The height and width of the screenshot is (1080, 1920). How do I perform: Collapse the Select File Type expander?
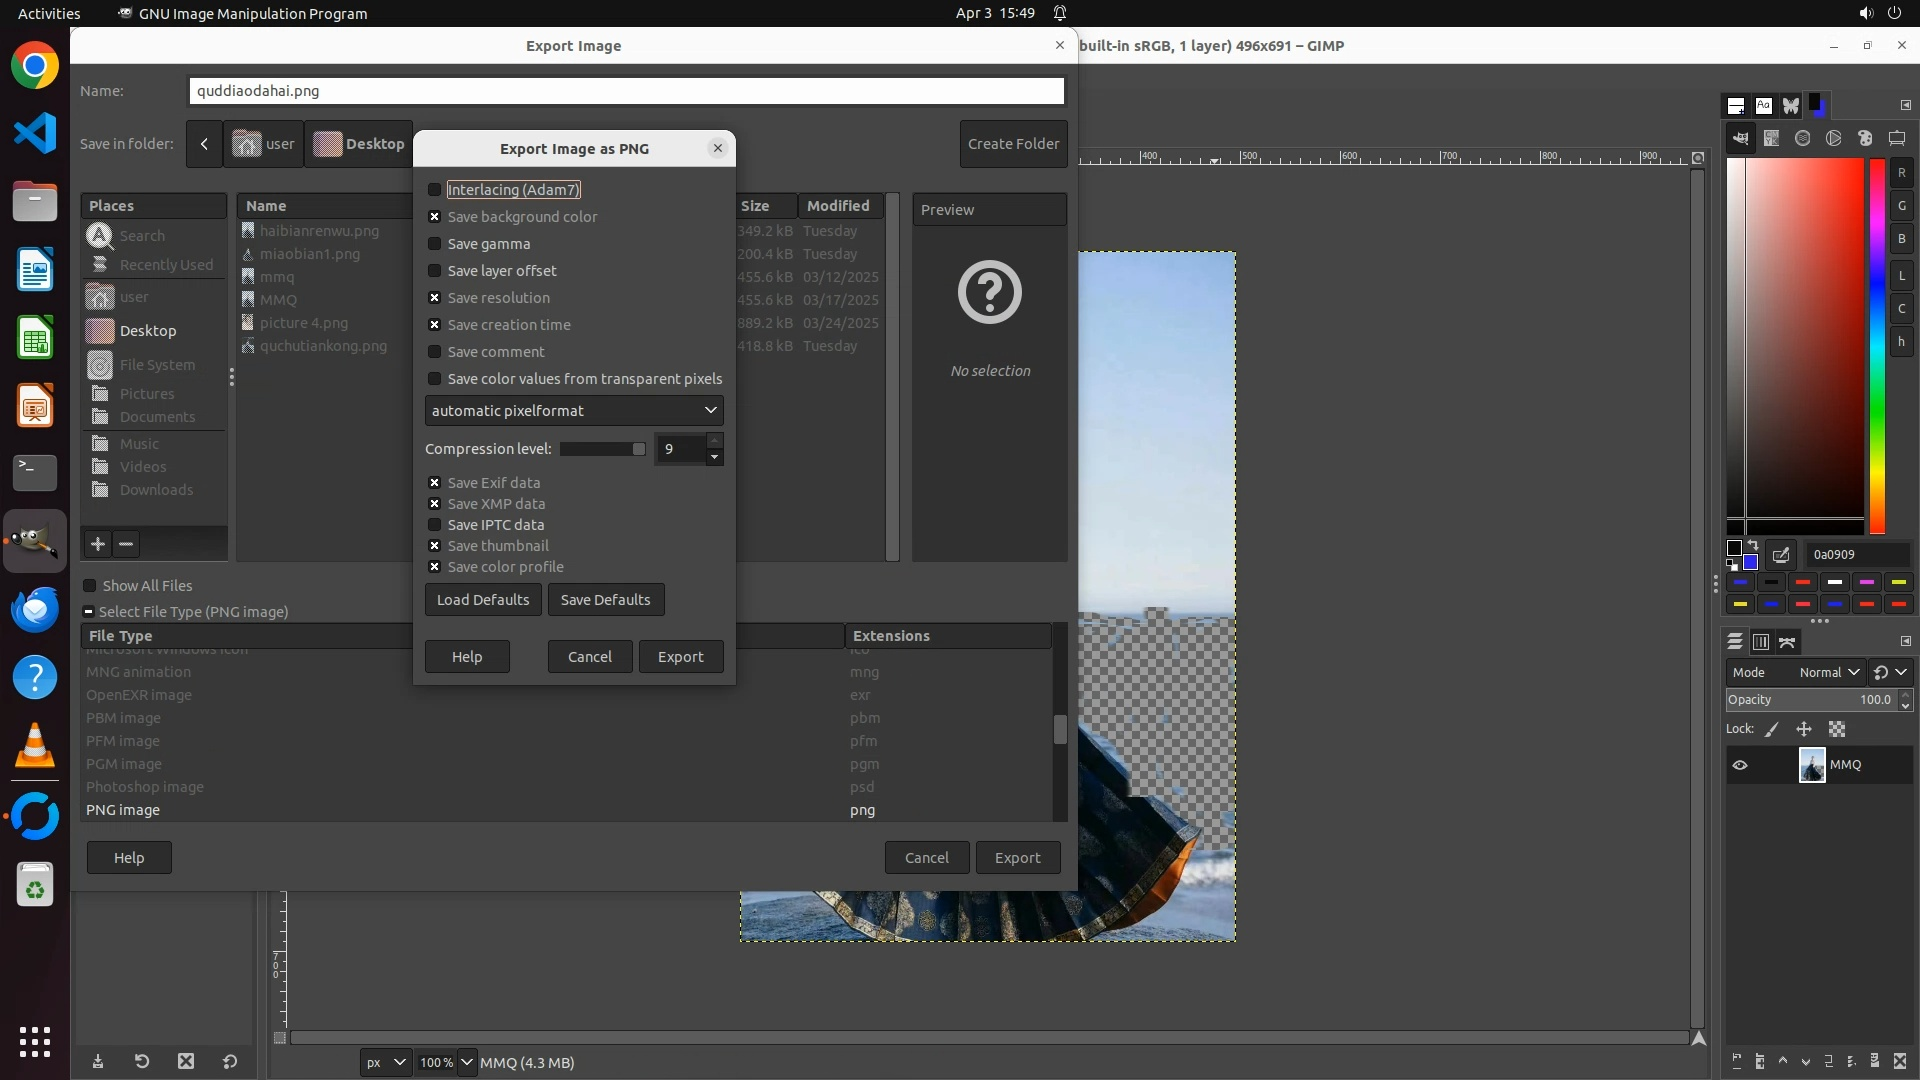click(x=89, y=612)
